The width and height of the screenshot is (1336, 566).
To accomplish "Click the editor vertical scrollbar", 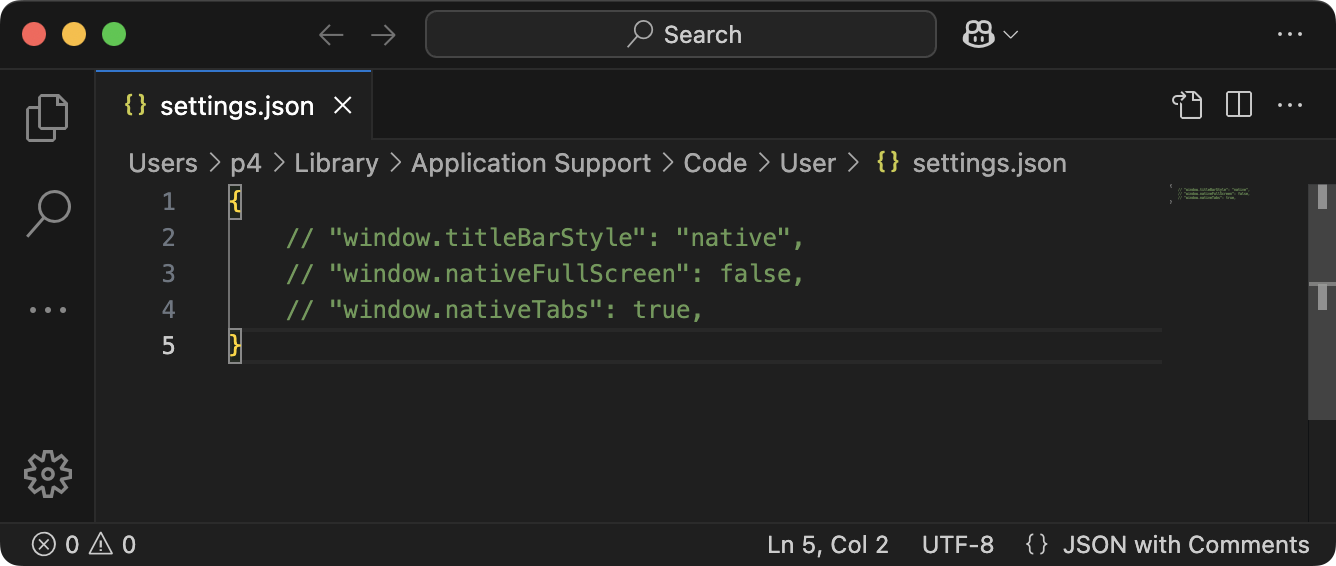I will pos(1322,300).
